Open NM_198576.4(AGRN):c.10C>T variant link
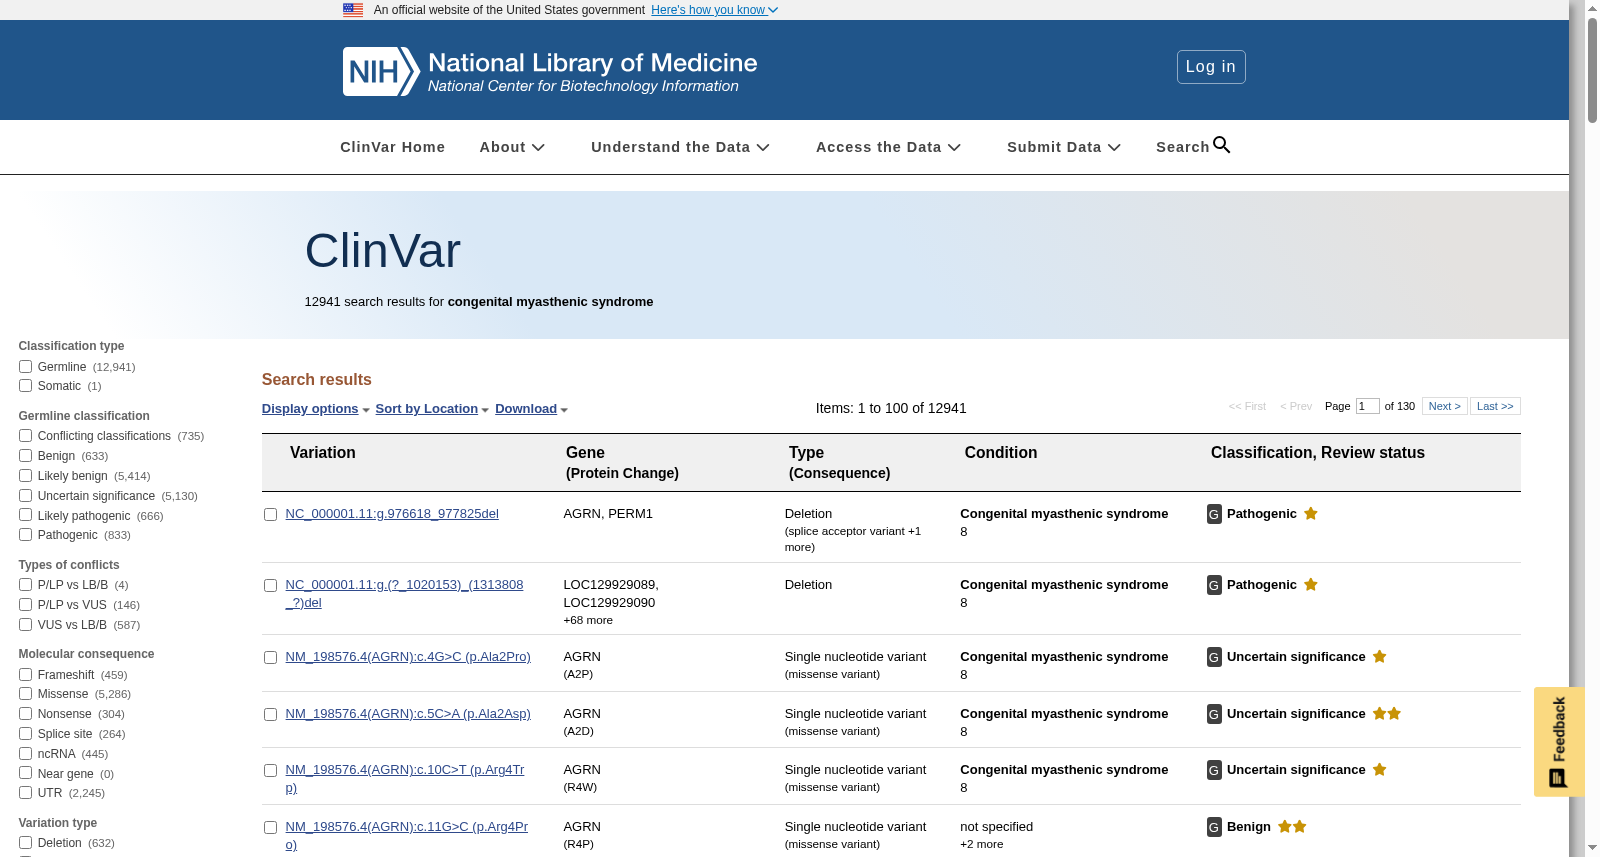This screenshot has height=857, width=1600. 405,779
